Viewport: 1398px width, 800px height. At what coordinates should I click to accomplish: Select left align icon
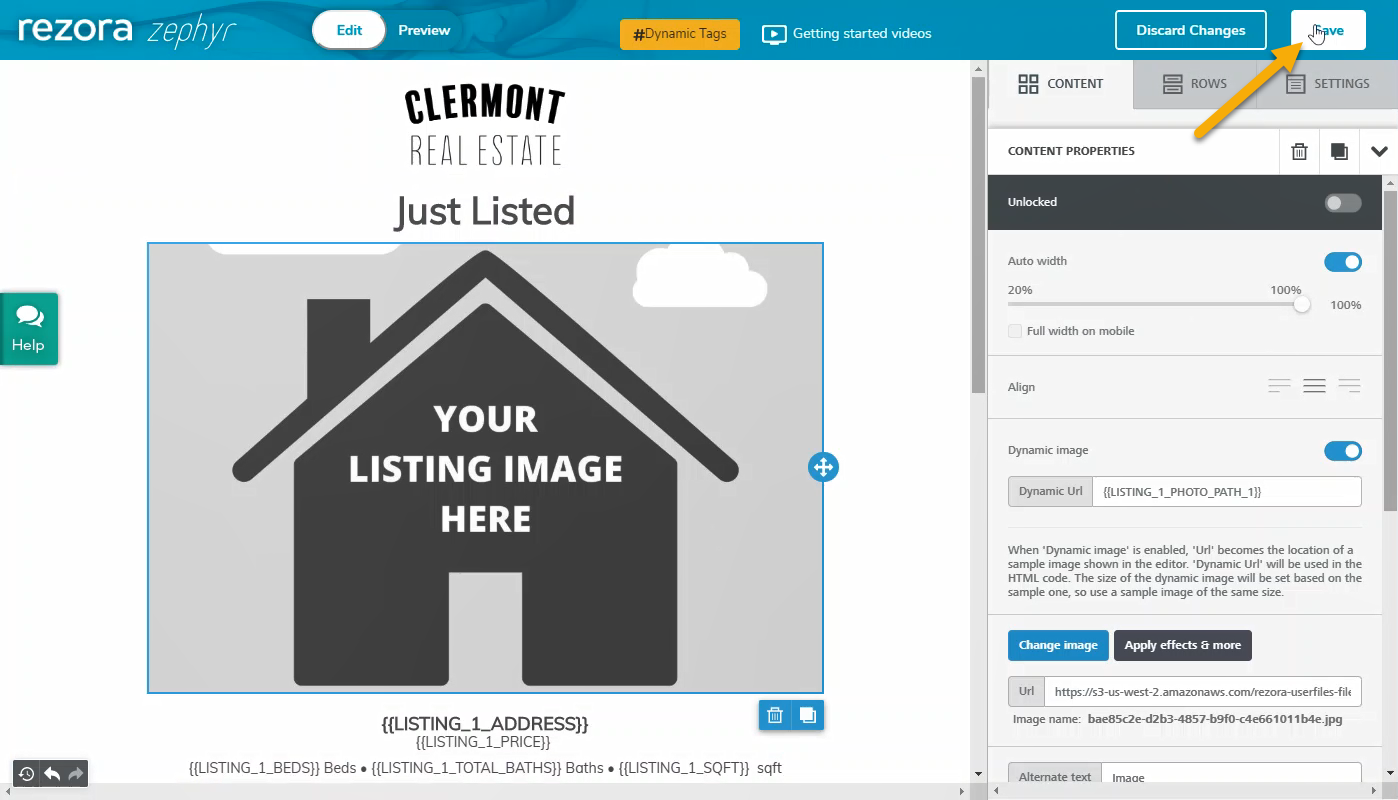pyautogui.click(x=1279, y=387)
